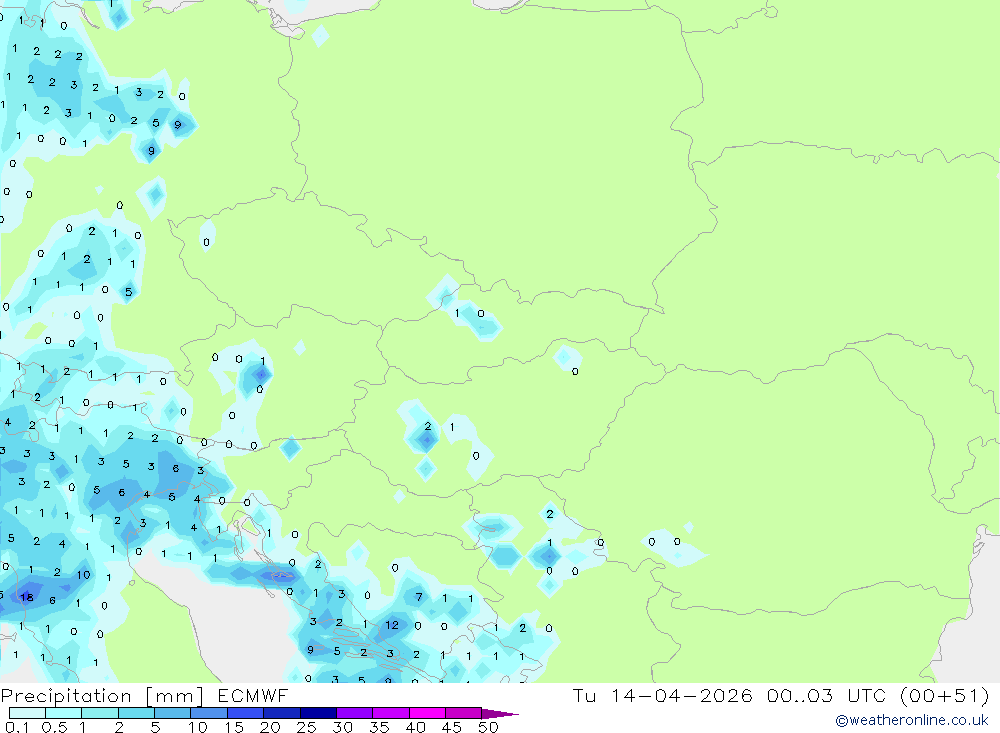Click the legend label '0.5'
Viewport: 1000px width, 733px height.
(54, 727)
